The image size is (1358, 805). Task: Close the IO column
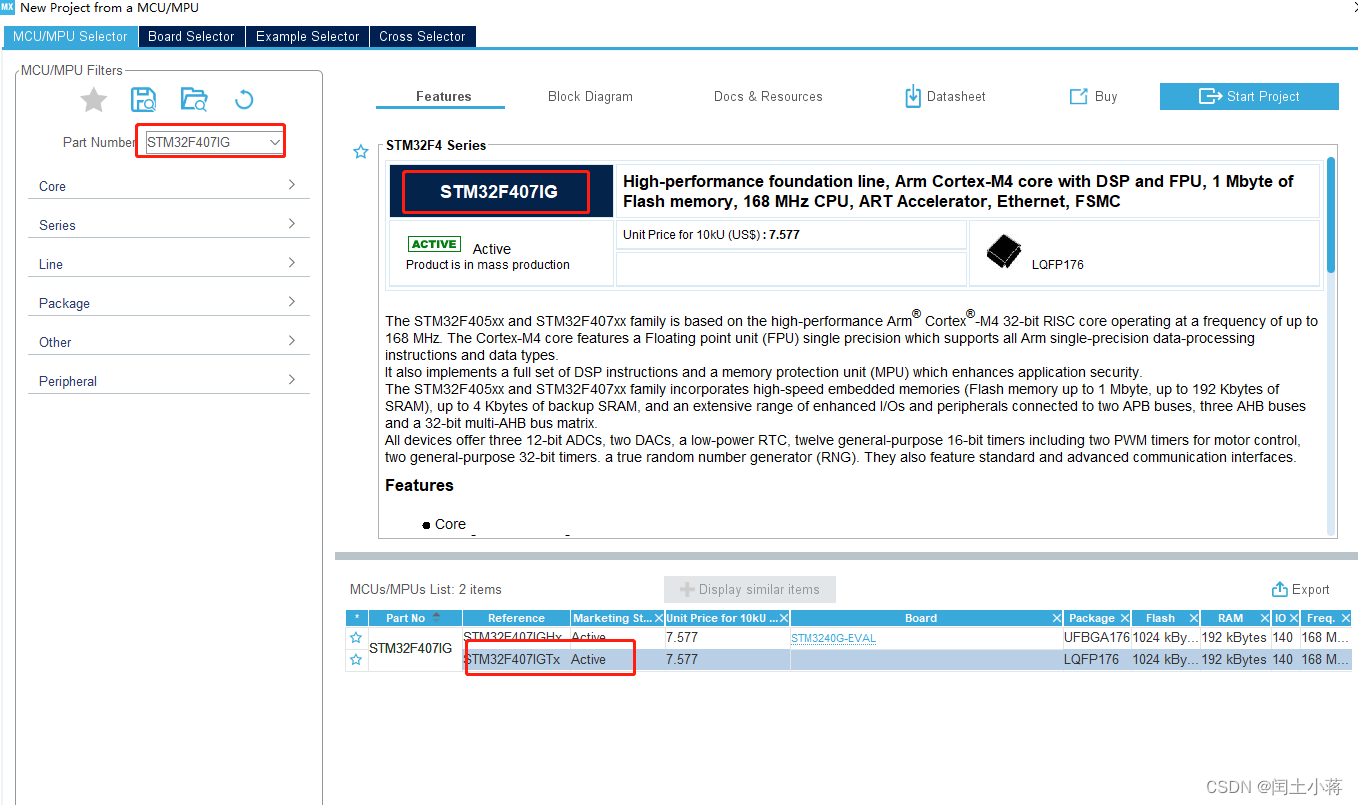pyautogui.click(x=1295, y=618)
